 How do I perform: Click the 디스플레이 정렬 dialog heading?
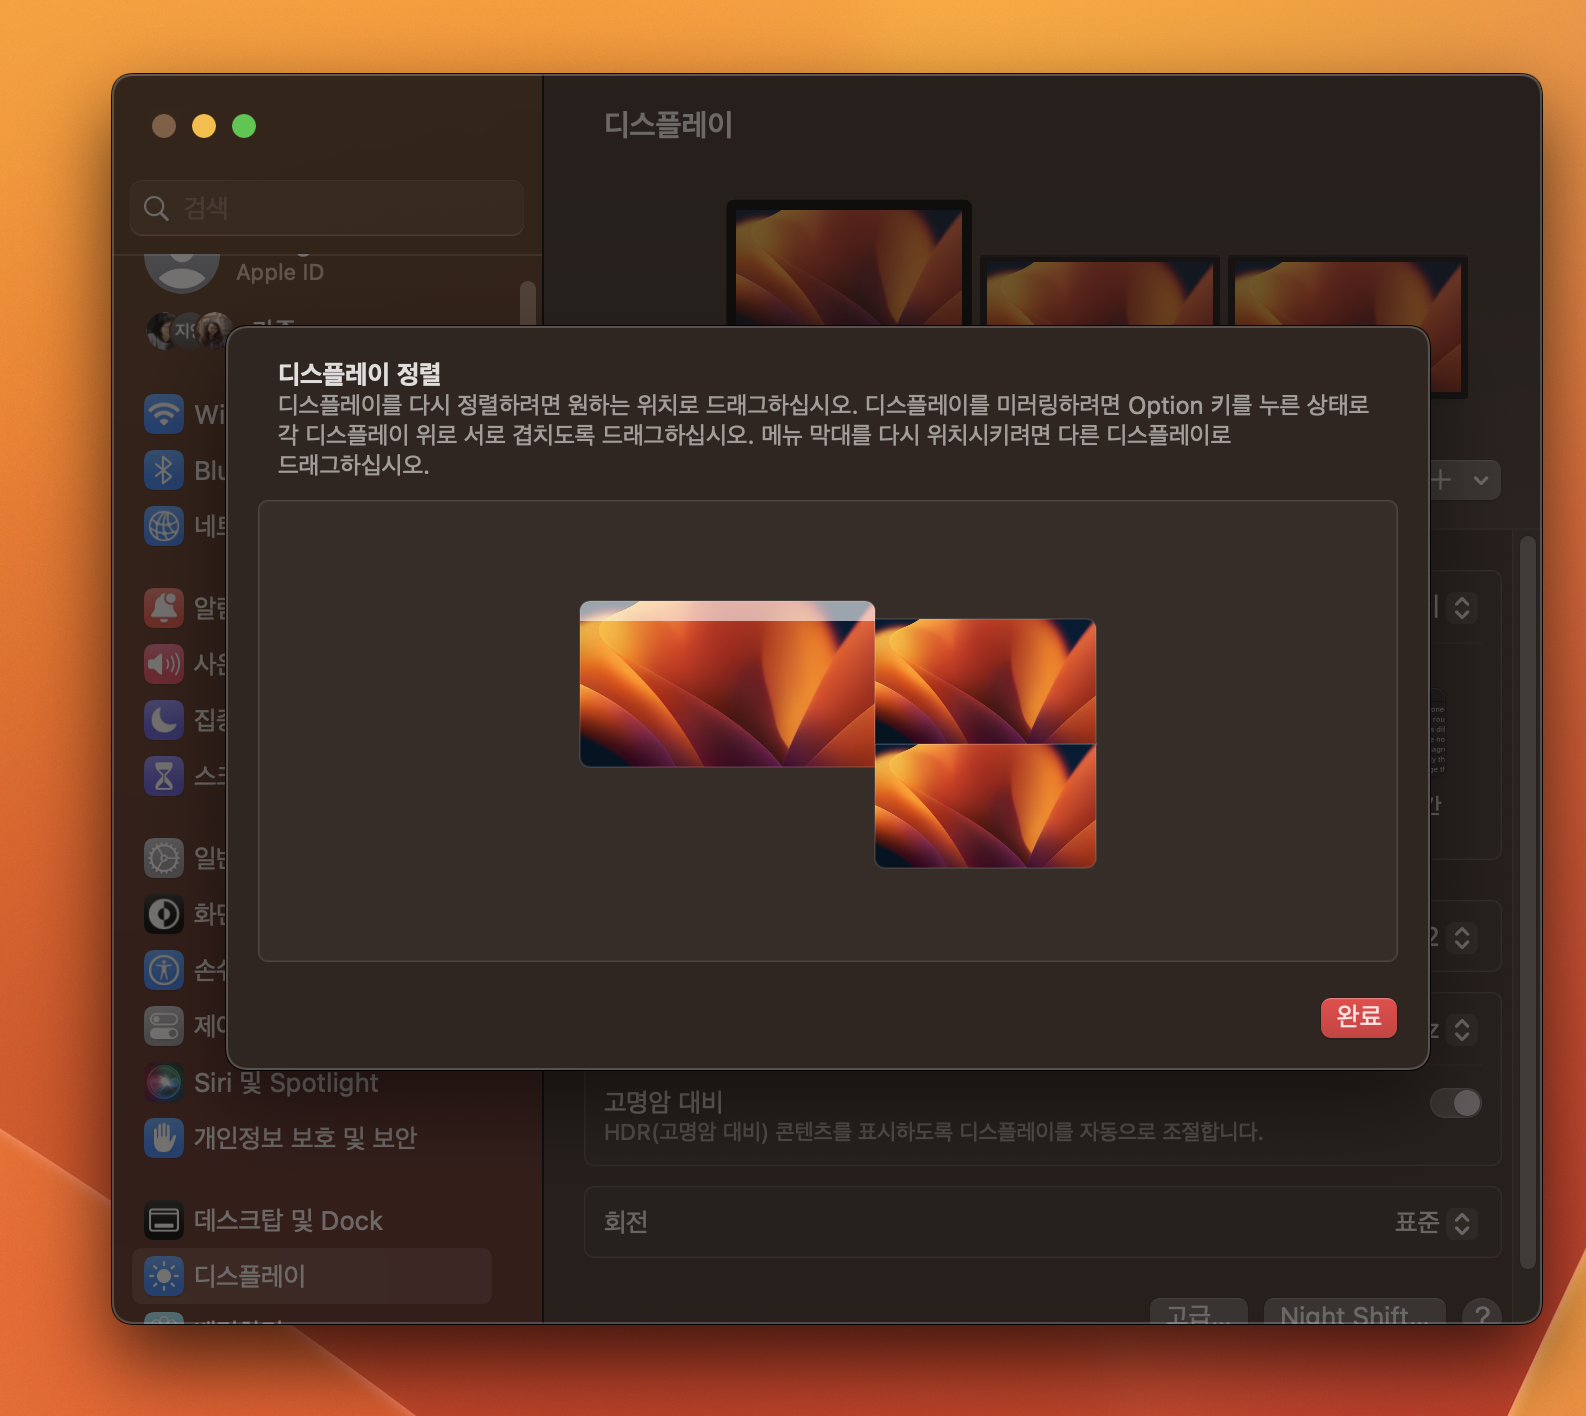point(359,374)
